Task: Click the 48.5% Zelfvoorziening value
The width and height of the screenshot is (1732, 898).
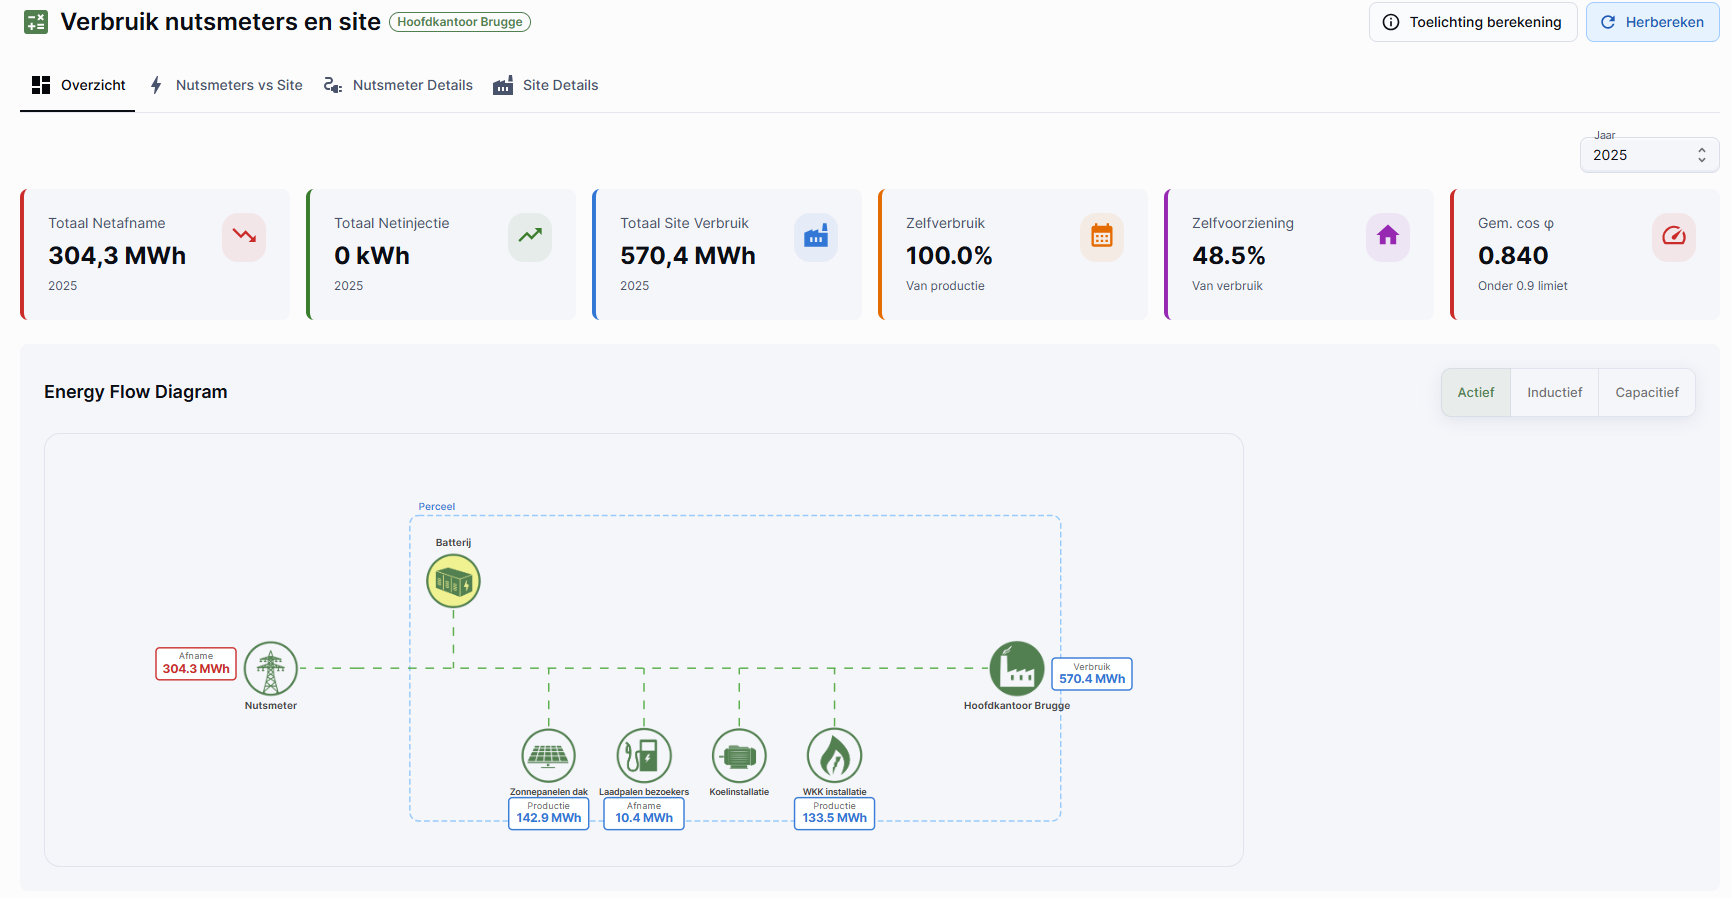Action: click(1229, 256)
